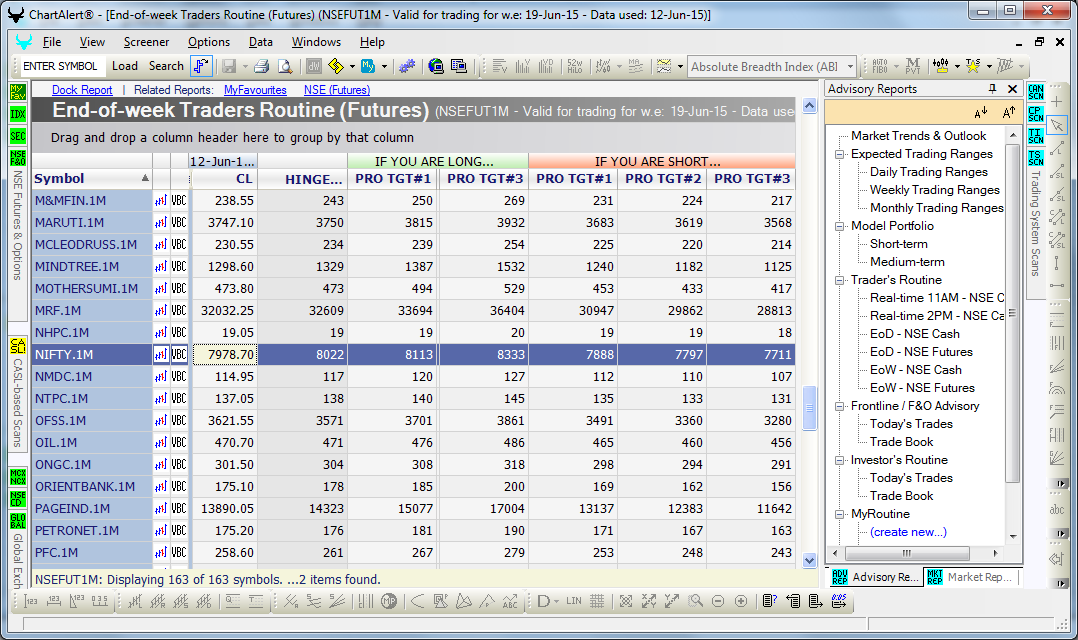The height and width of the screenshot is (640, 1078).
Task: Toggle the highlighted dock toolbar button
Action: pos(201,66)
